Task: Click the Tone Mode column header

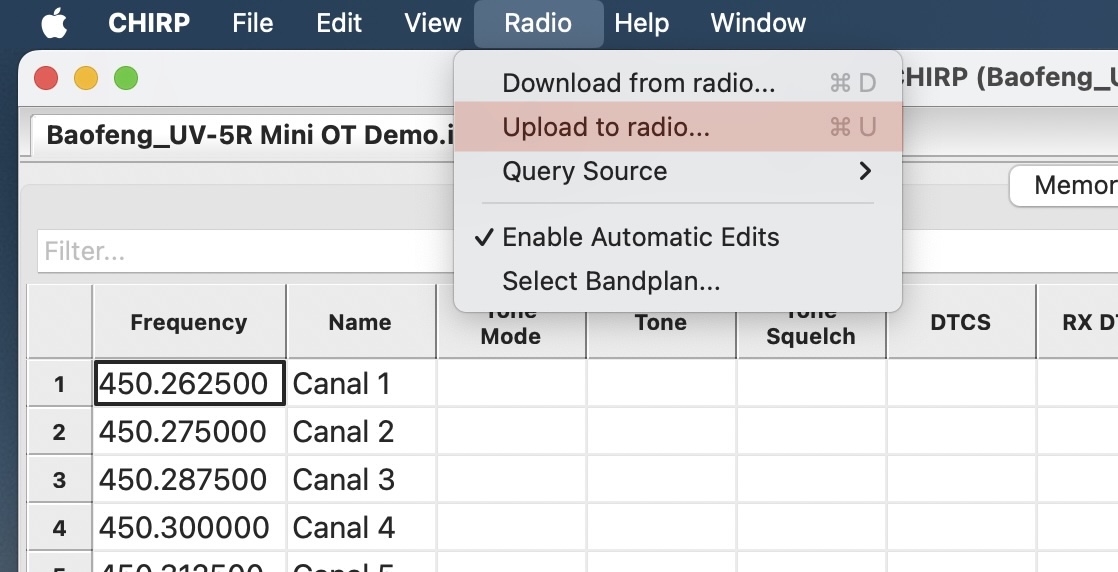Action: [x=511, y=334]
